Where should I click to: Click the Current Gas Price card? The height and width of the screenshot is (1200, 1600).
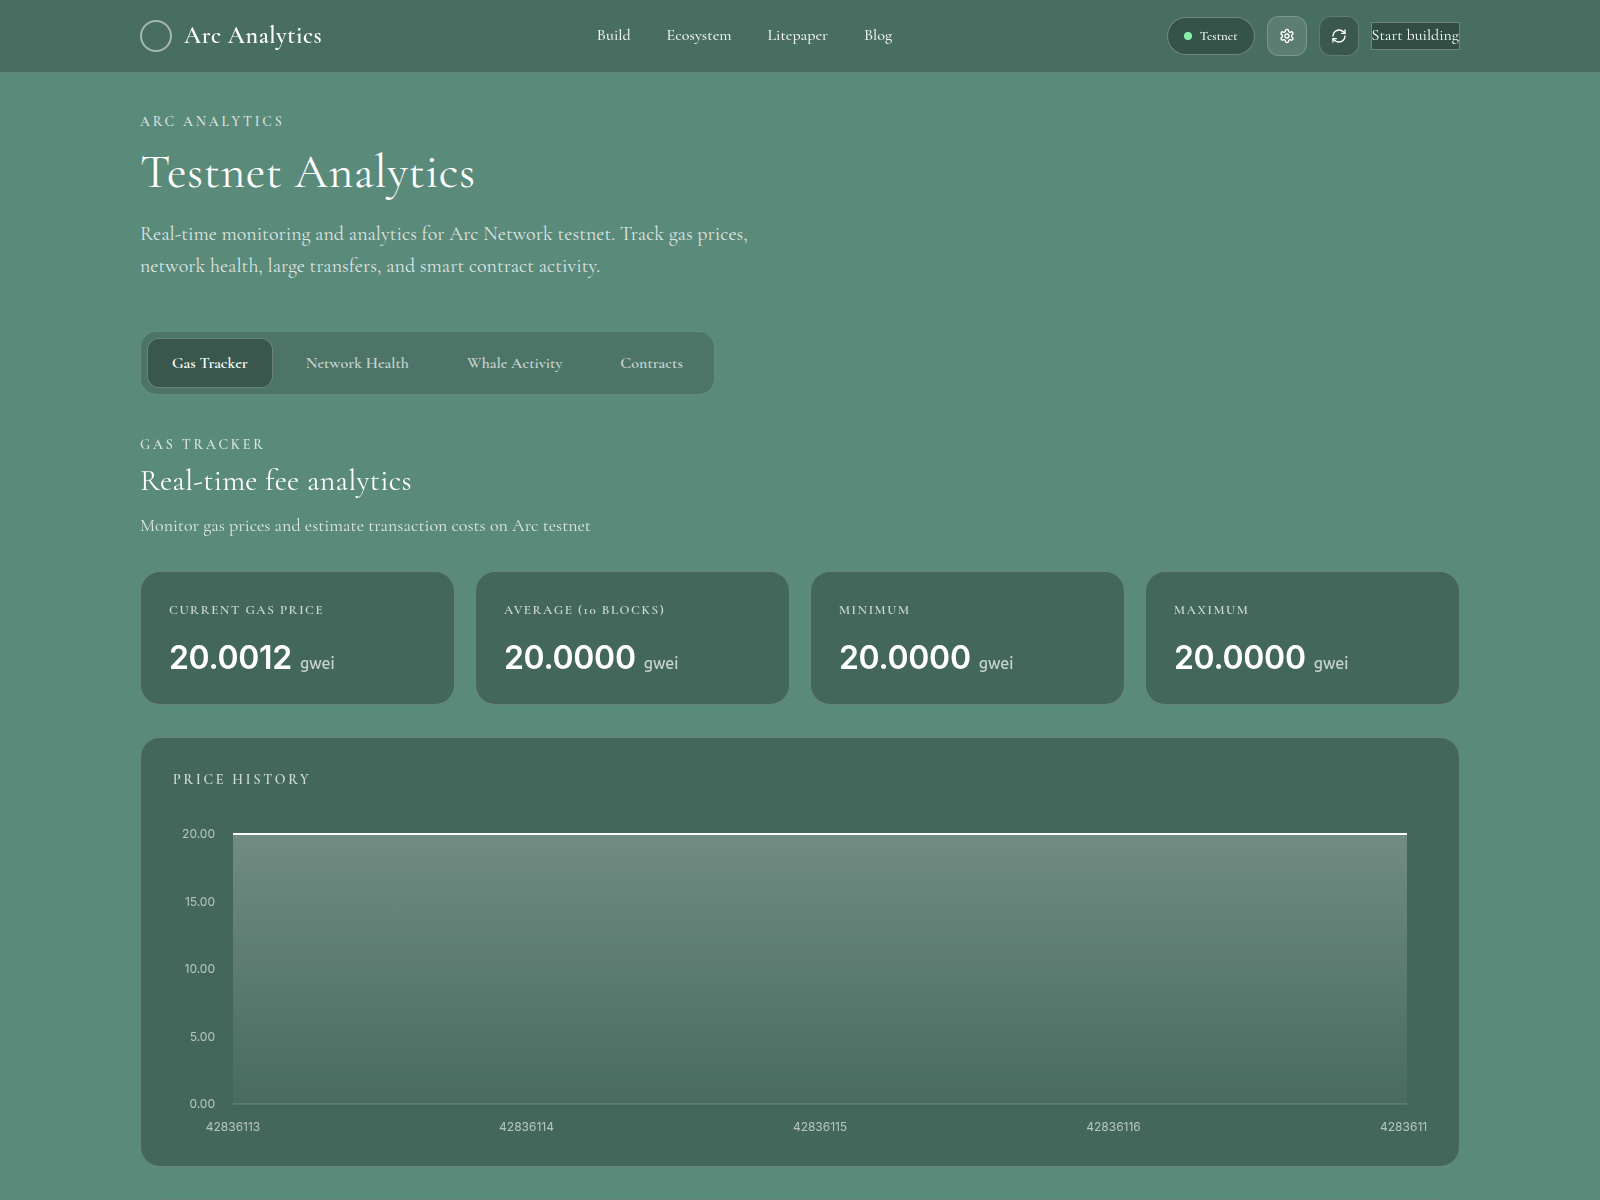coord(297,638)
